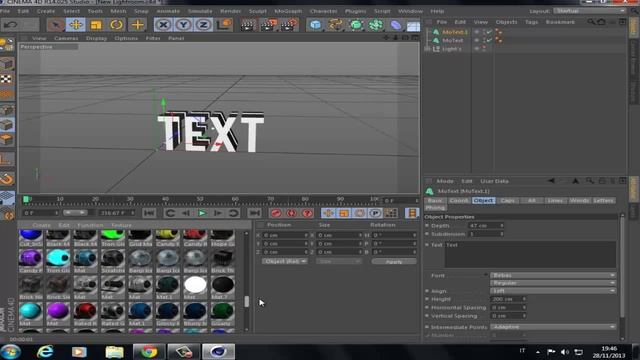Screen dimensions: 640x360
Task: Click the purple deformer icon
Action: tap(396, 25)
